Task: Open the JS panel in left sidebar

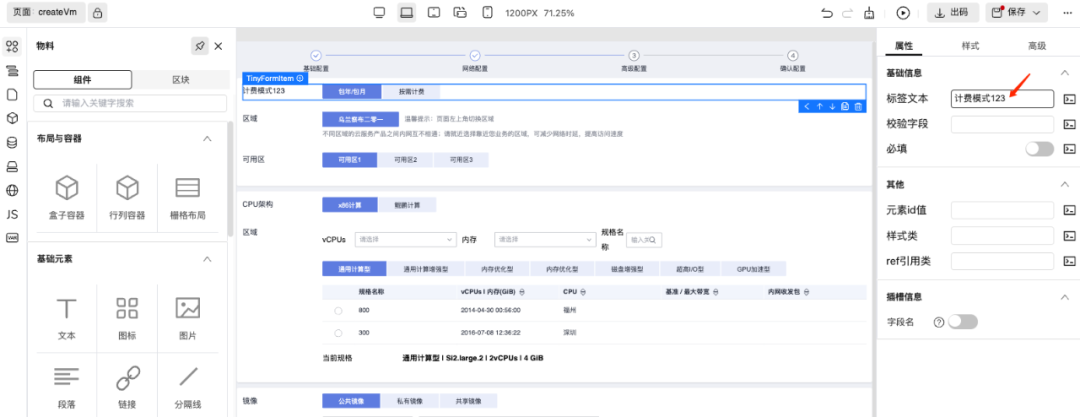Action: coord(12,214)
